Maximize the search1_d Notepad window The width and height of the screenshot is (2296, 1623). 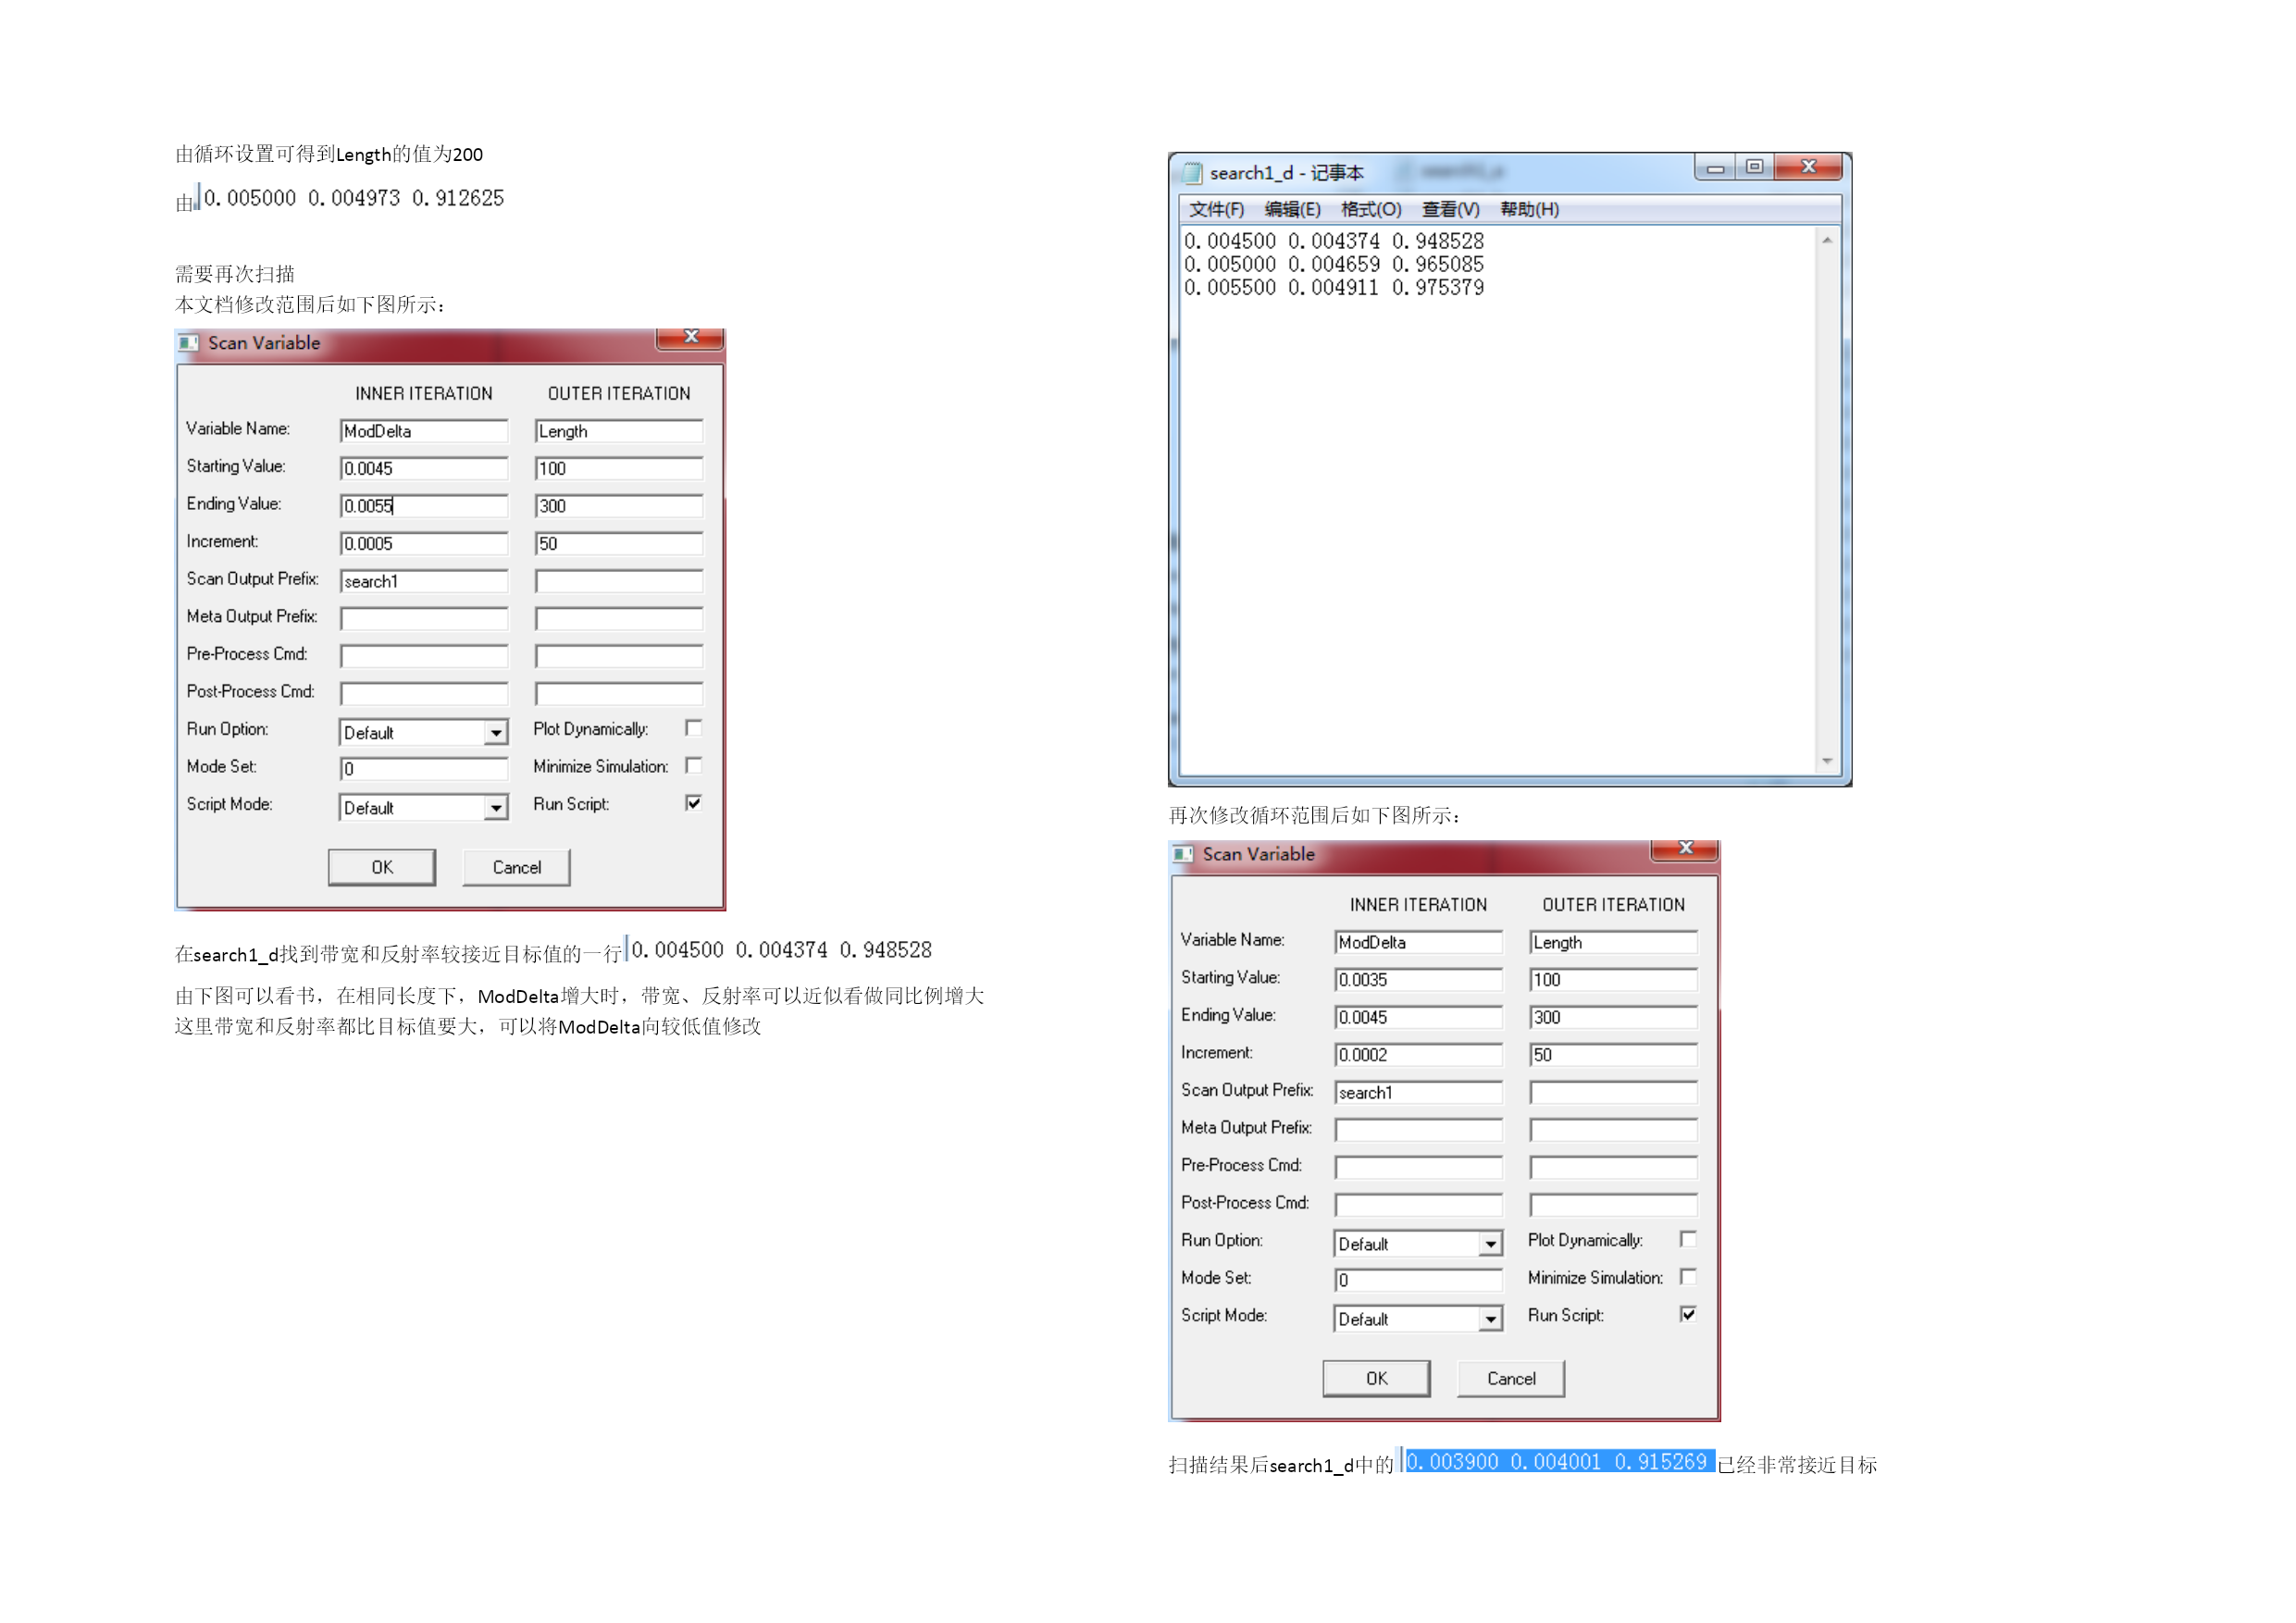(x=1754, y=167)
